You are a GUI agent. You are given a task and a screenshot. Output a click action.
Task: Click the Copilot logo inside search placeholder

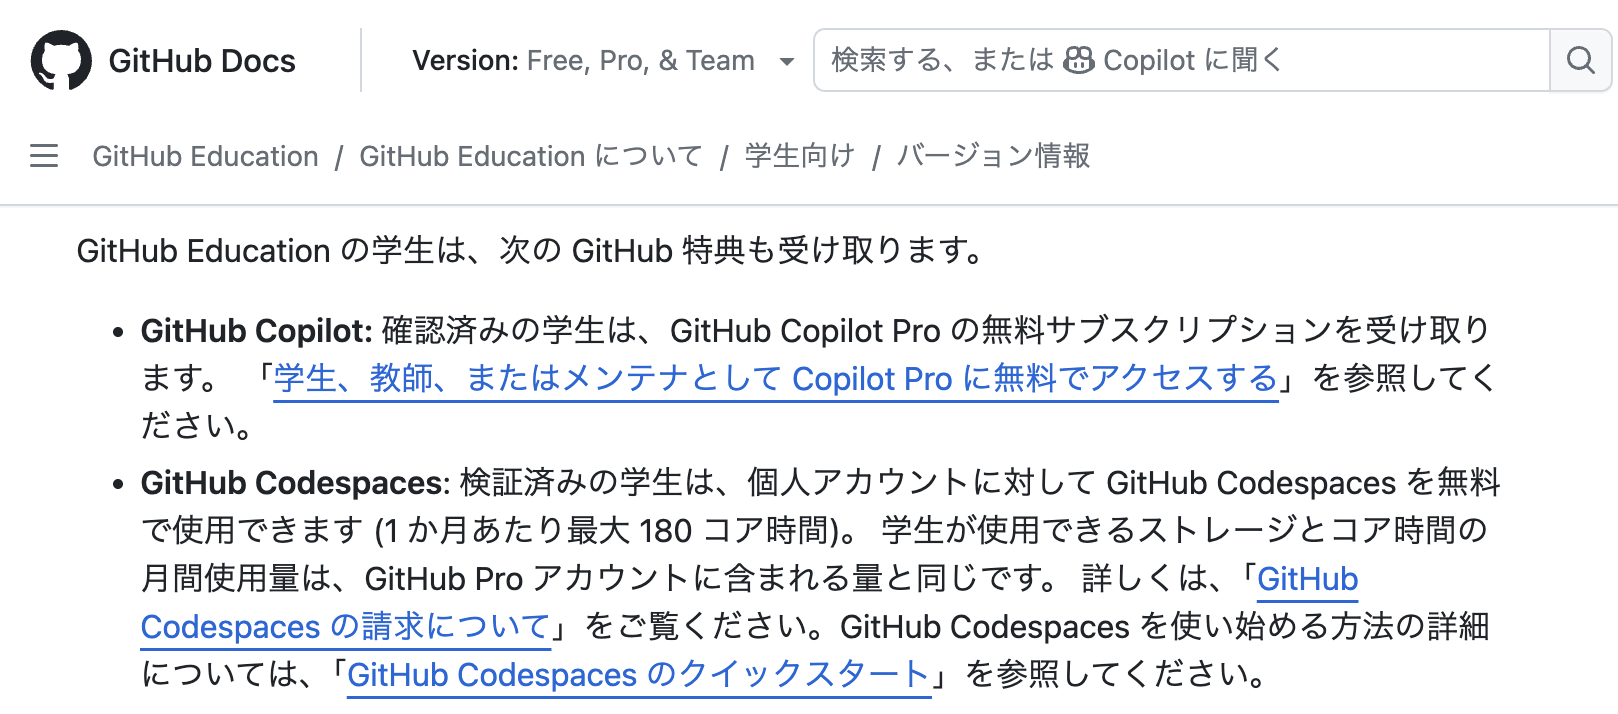(1079, 60)
